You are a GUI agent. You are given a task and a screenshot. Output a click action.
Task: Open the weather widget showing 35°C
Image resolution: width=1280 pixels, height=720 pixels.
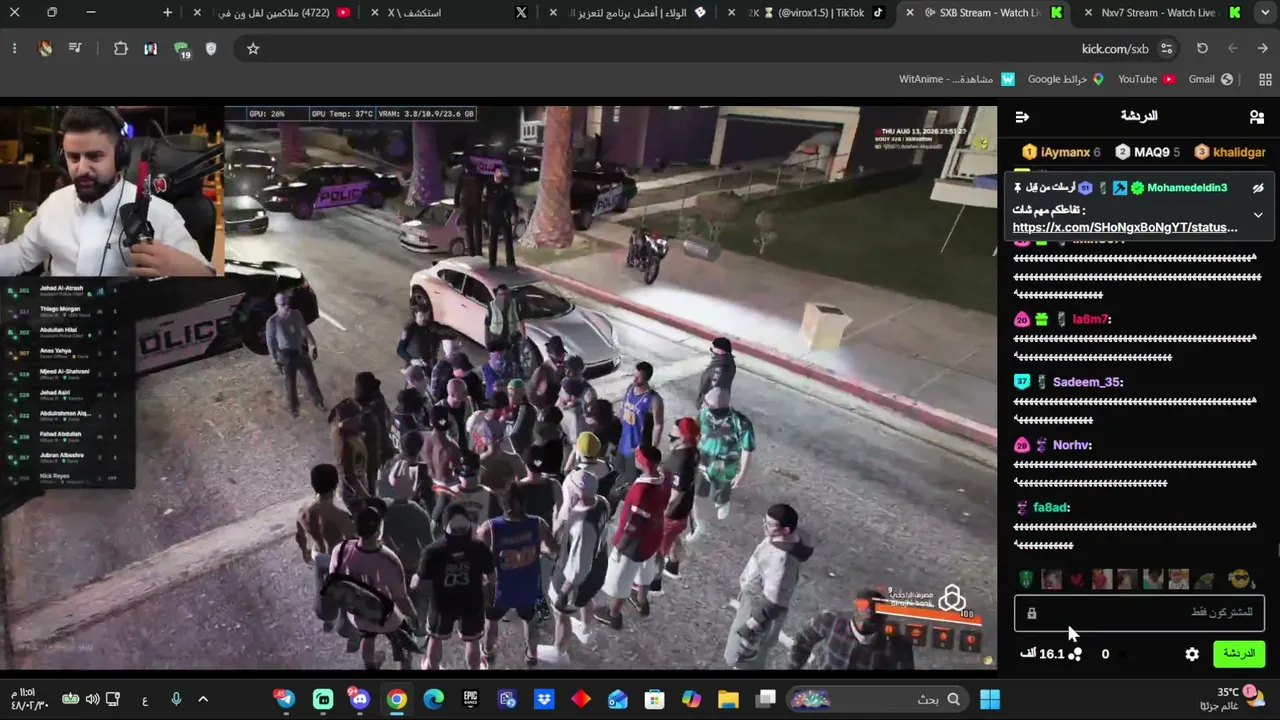tap(1234, 699)
